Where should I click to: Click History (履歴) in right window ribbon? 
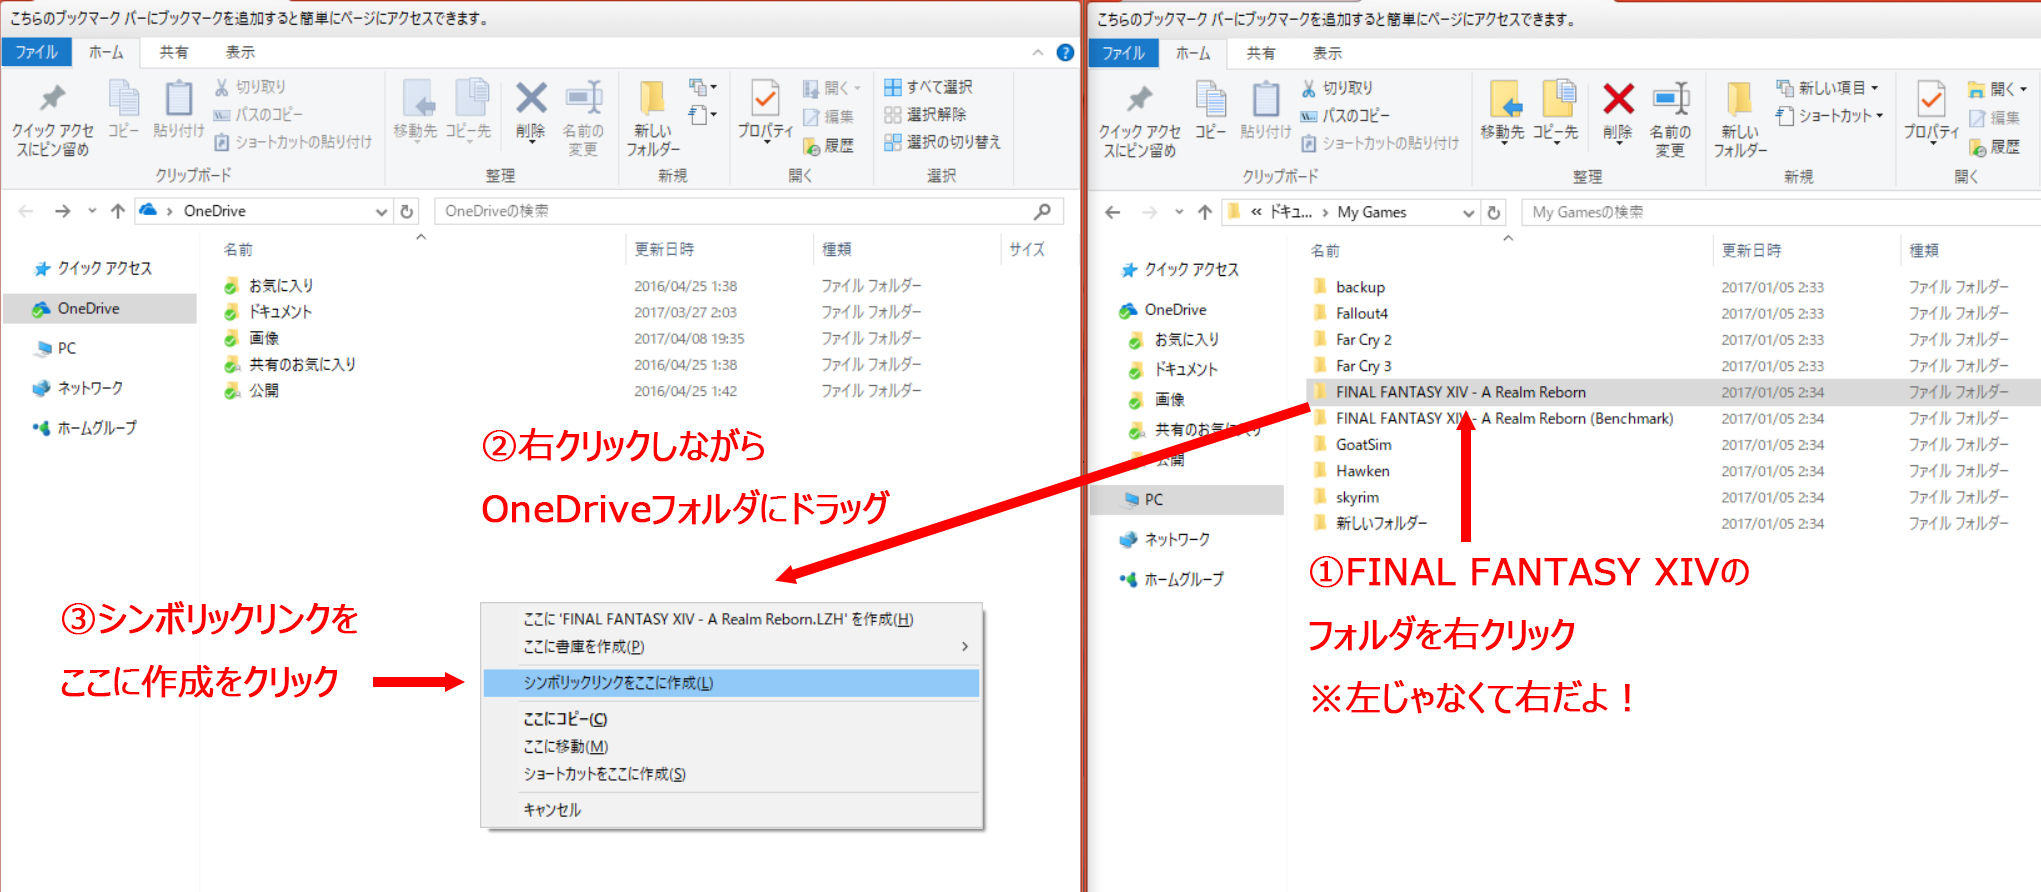click(x=1994, y=147)
